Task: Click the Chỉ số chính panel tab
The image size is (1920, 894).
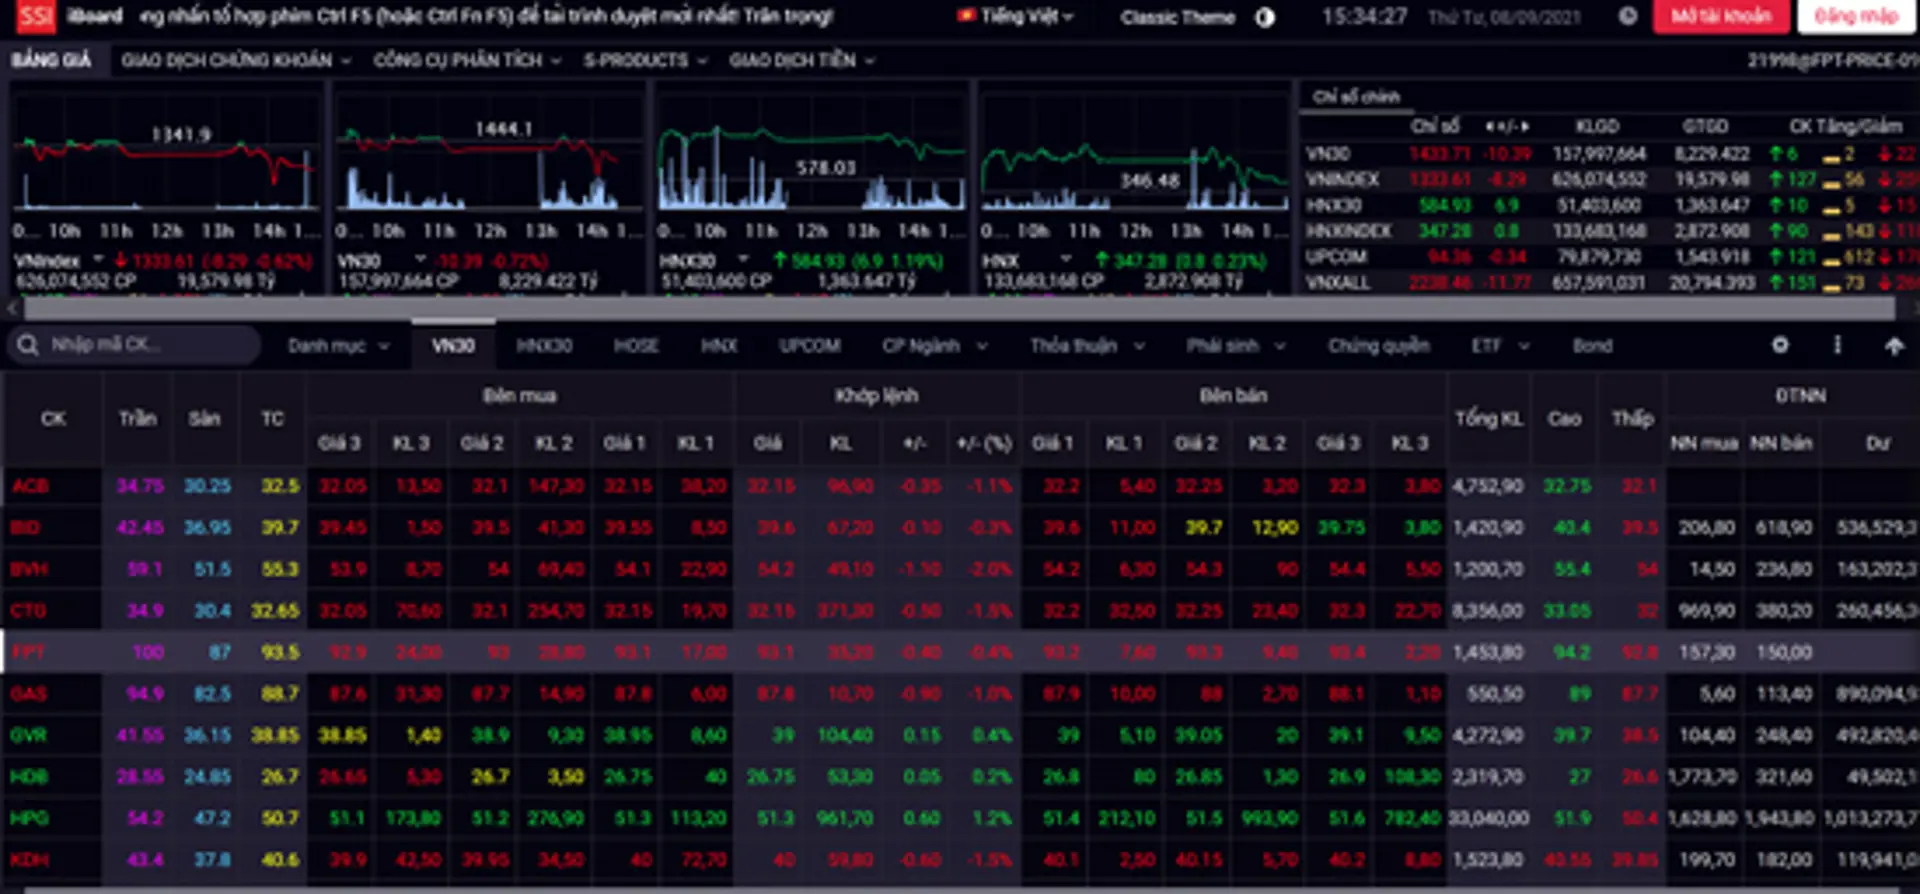Action: [x=1356, y=97]
